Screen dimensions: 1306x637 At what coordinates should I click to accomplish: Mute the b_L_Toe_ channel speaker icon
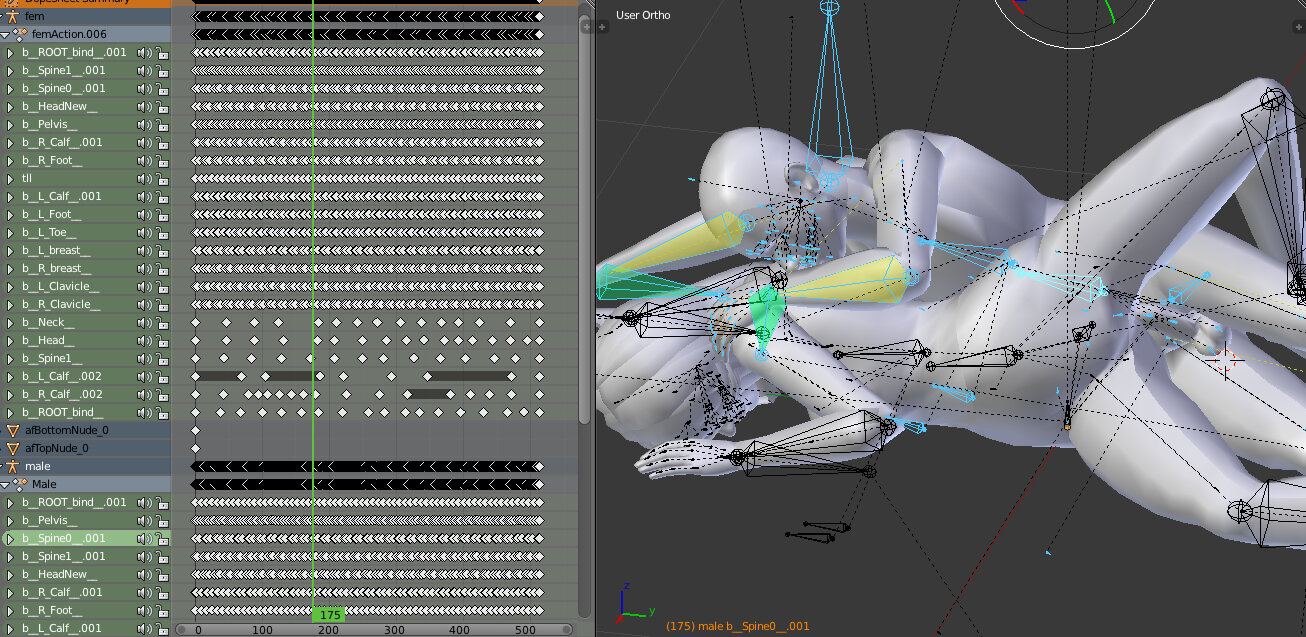(144, 232)
